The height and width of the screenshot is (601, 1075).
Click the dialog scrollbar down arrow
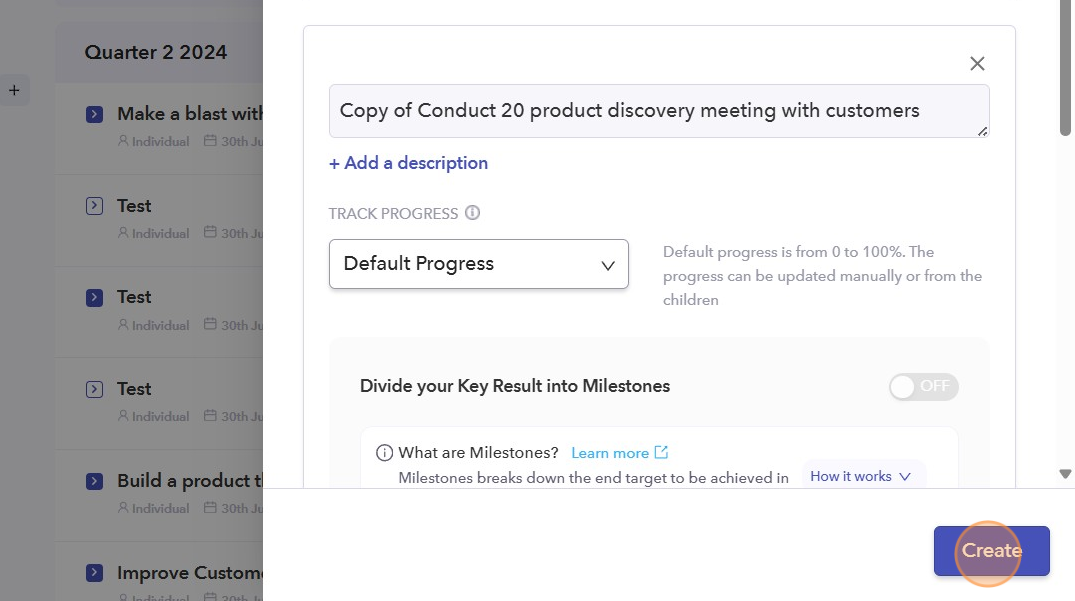[x=1065, y=474]
